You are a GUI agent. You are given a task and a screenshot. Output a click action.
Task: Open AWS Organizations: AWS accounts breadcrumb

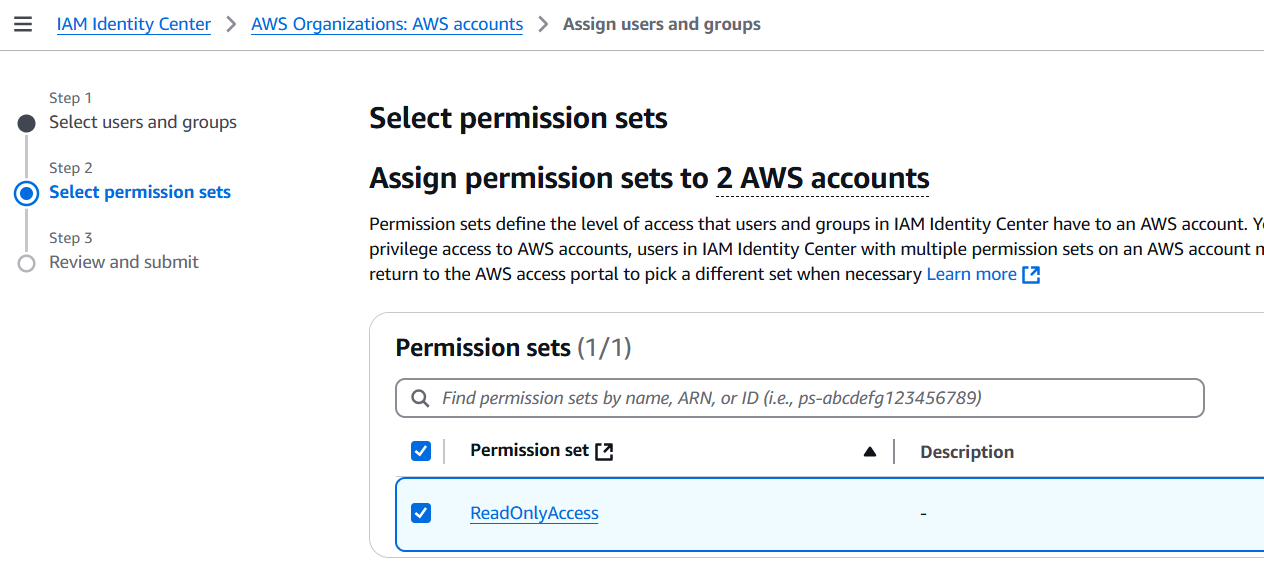point(387,24)
